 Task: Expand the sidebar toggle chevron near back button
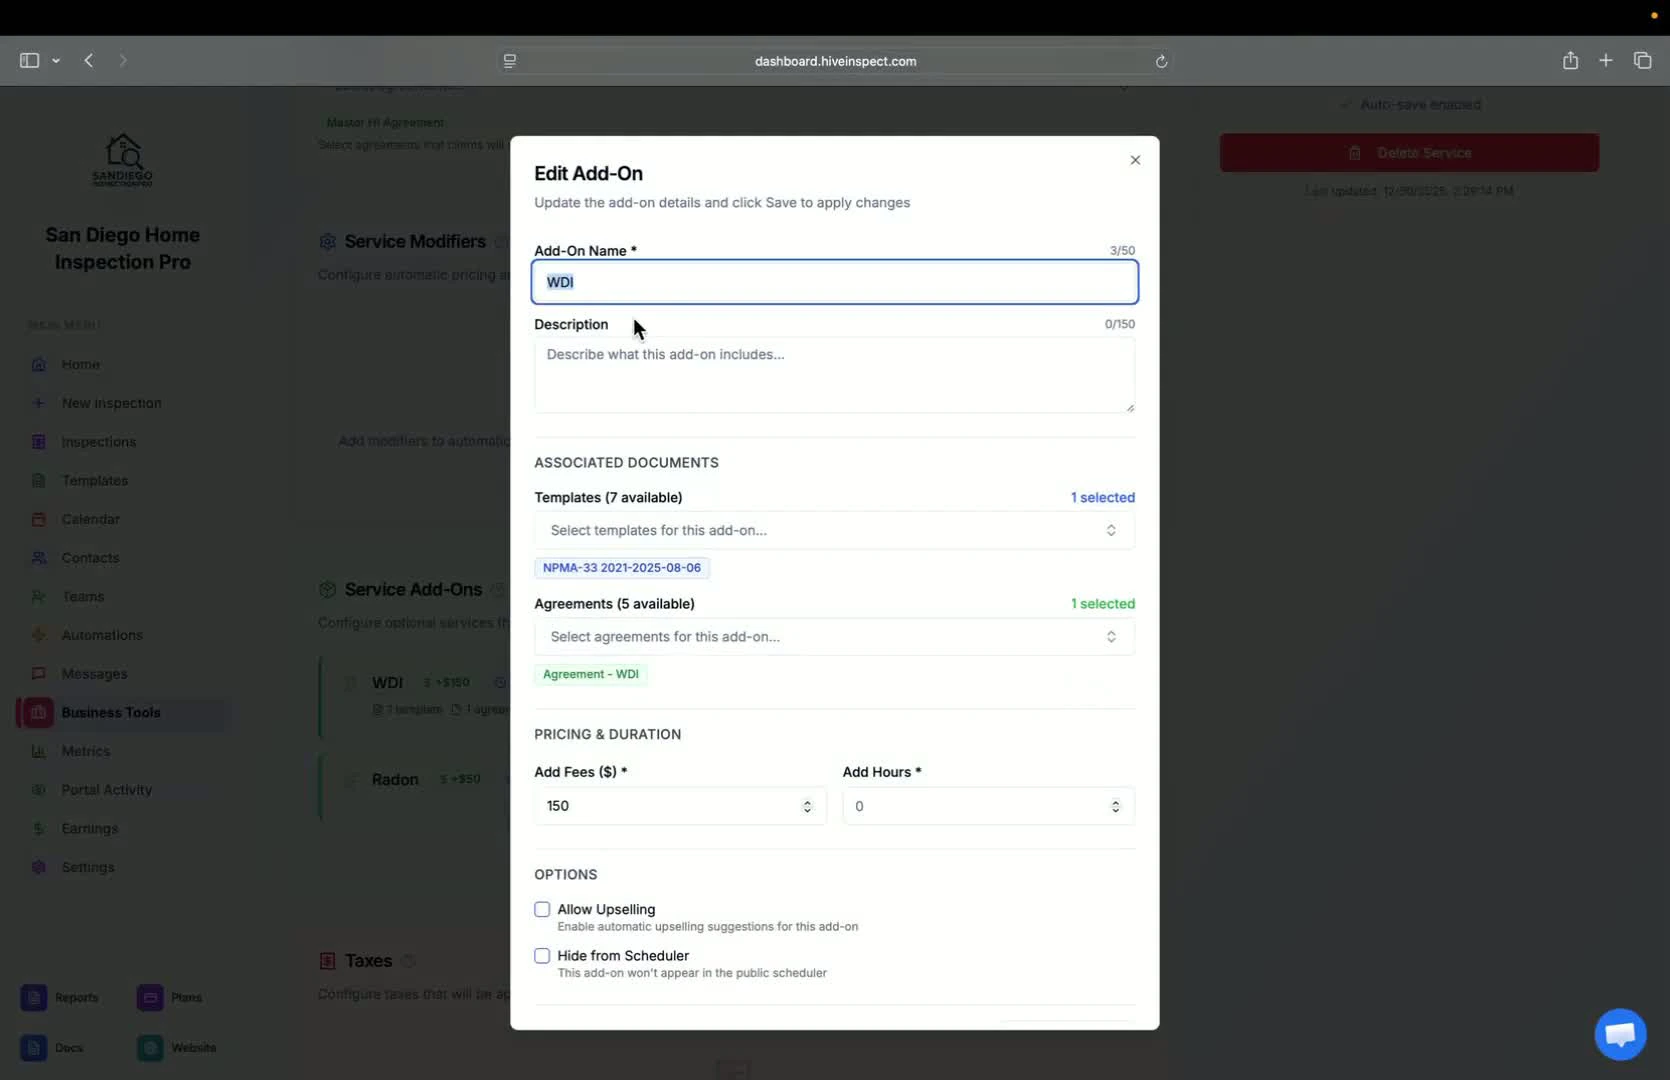(x=56, y=60)
